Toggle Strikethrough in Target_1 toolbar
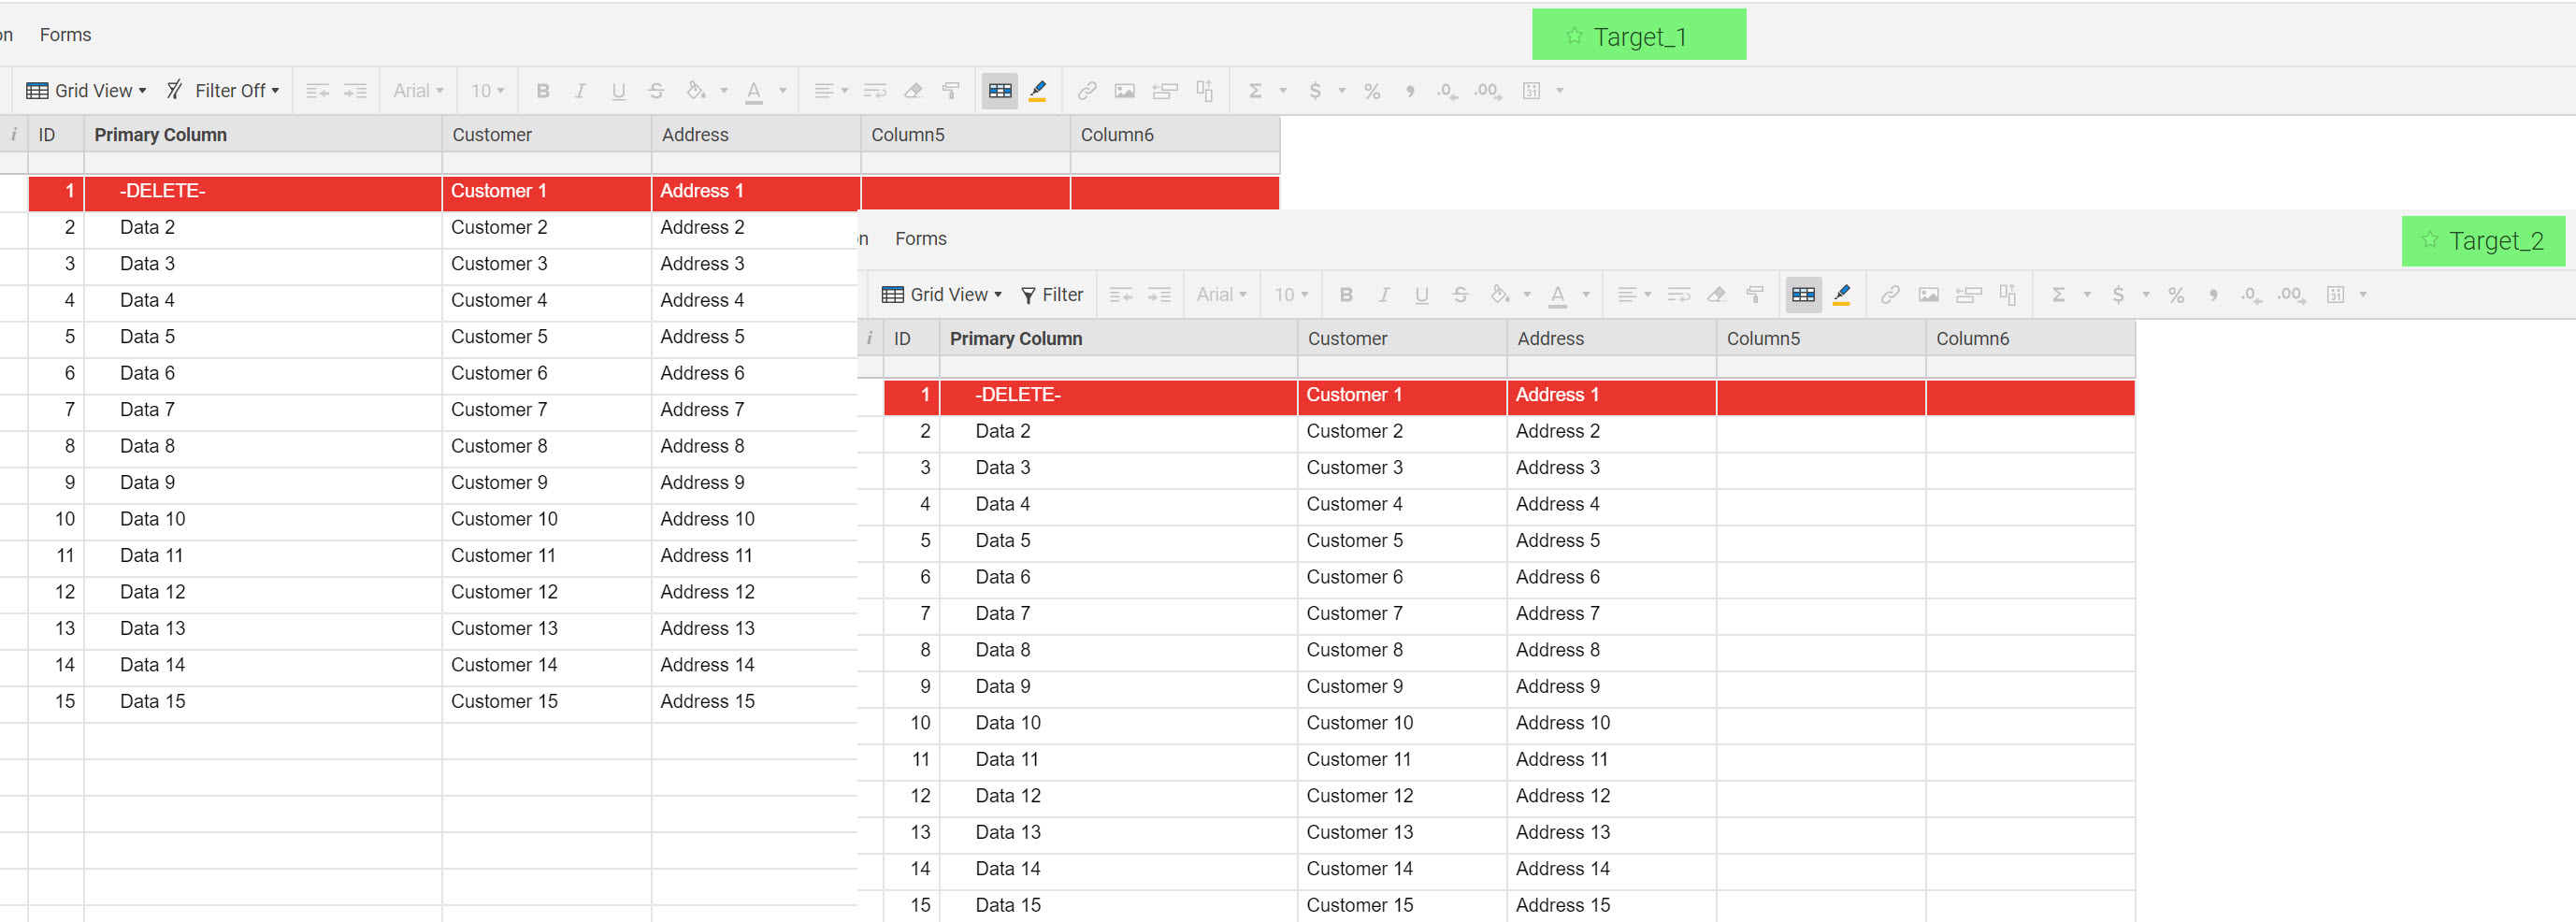Viewport: 2576px width, 922px height. click(x=656, y=91)
